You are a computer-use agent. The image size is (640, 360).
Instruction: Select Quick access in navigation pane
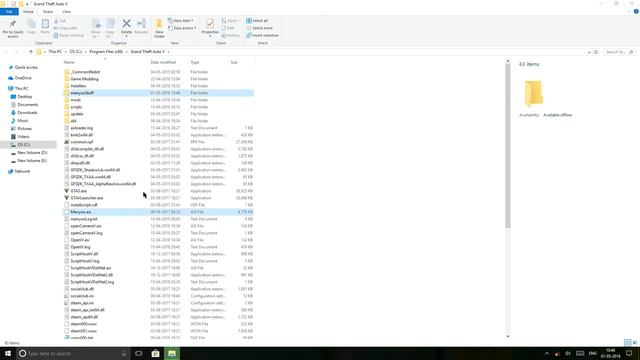tap(26, 67)
